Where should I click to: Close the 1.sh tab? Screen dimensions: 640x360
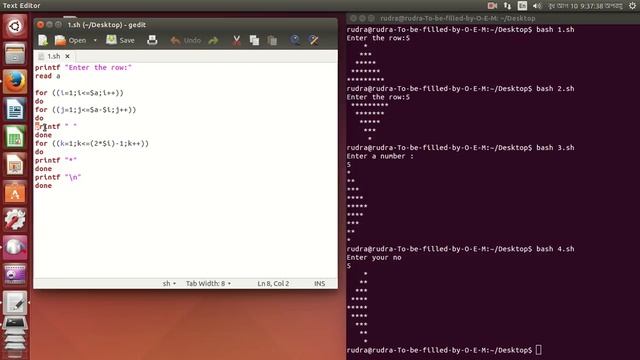click(x=67, y=56)
